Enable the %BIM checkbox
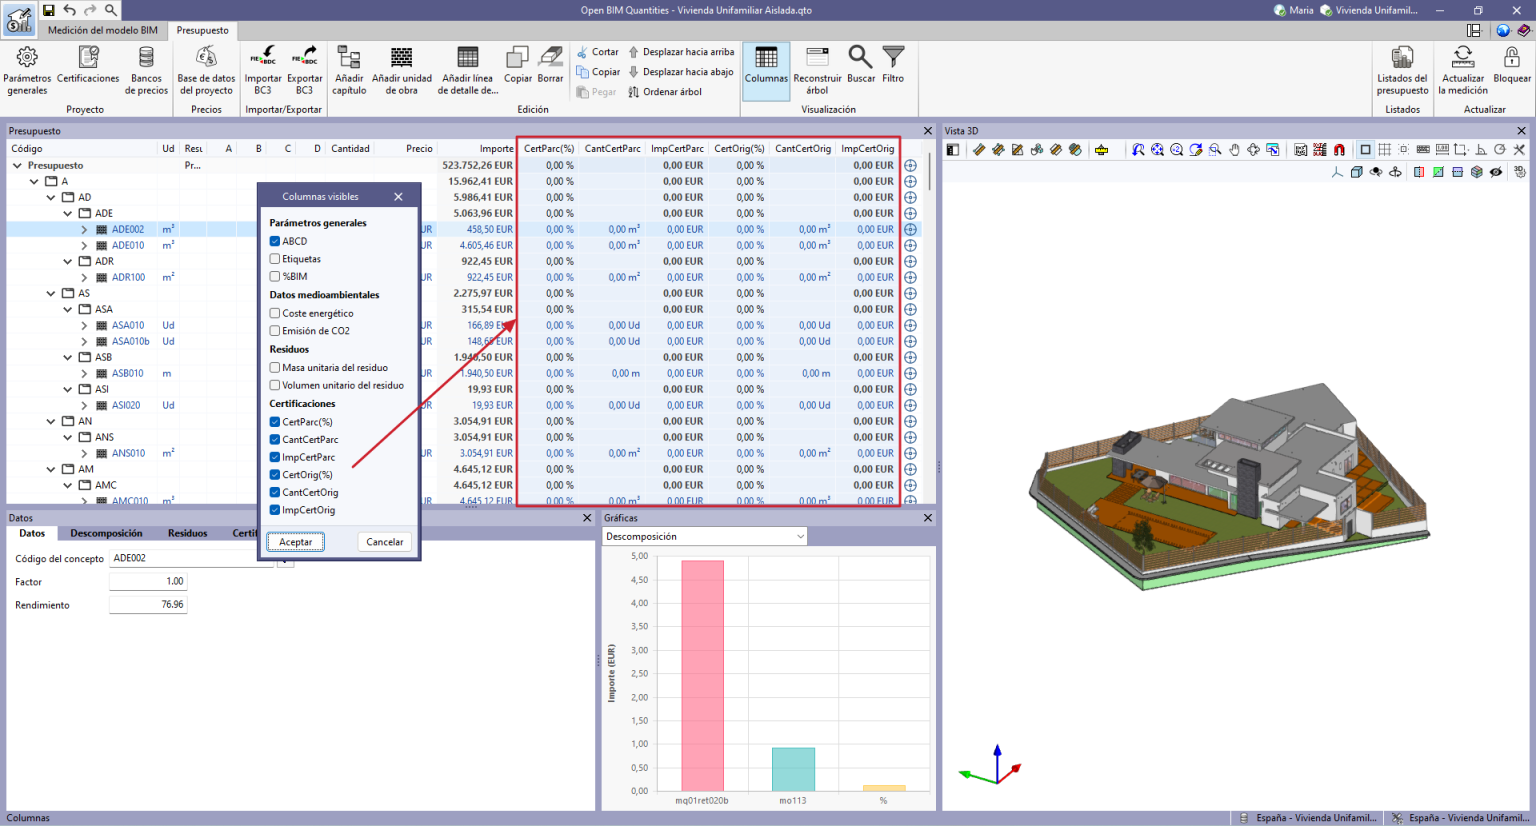 tap(275, 276)
